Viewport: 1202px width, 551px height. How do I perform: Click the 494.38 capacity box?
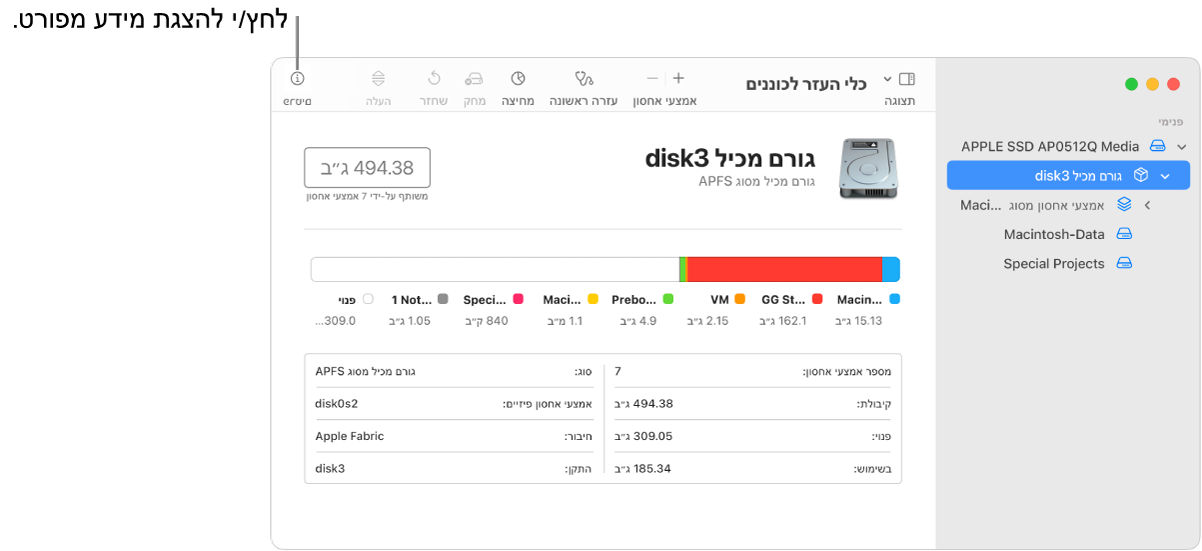click(367, 168)
